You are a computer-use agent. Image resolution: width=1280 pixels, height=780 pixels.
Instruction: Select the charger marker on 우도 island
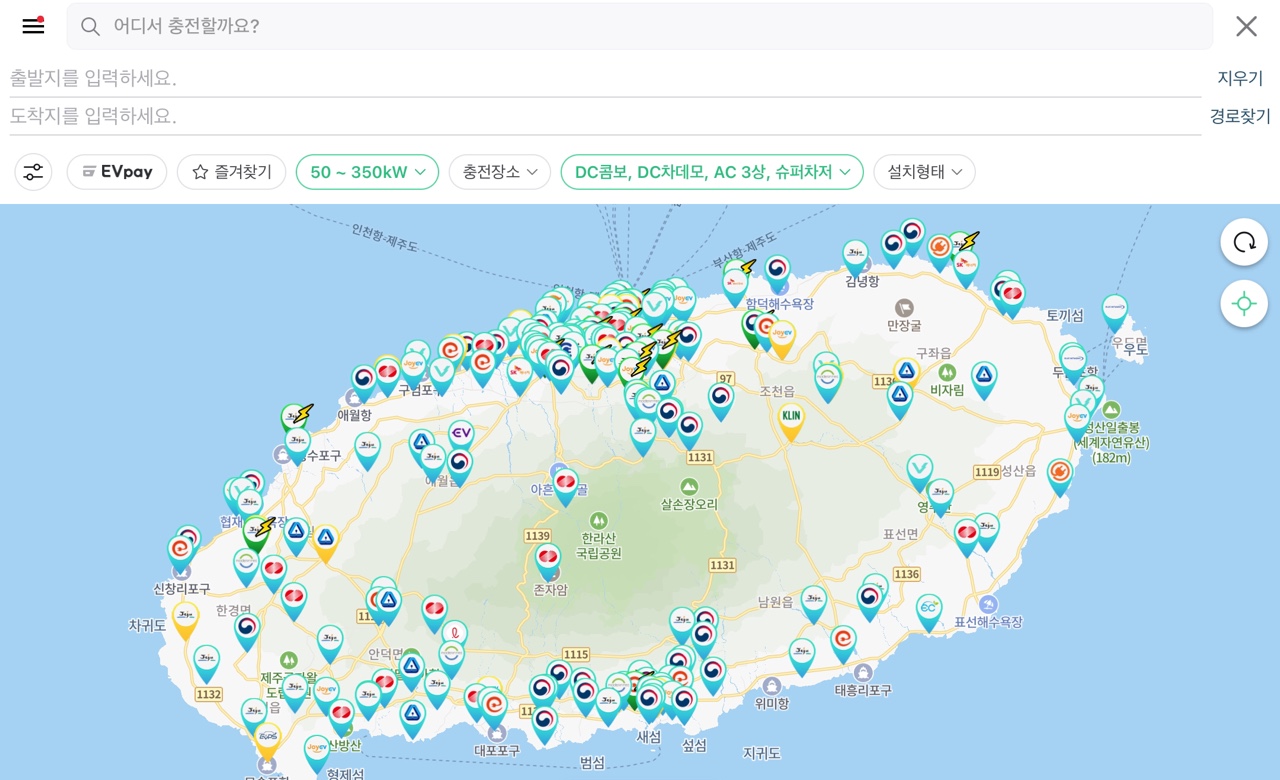click(1114, 310)
